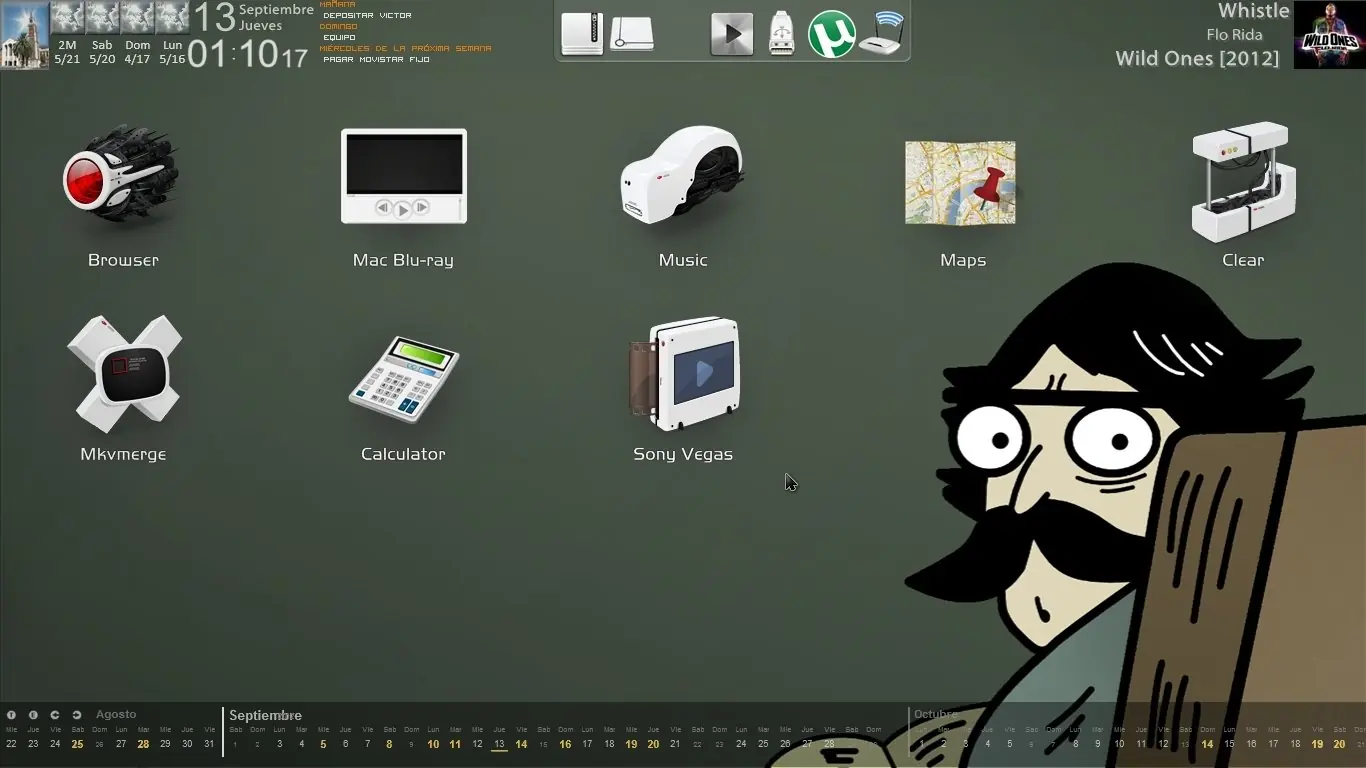Open the Wi-Fi router dock icon
Viewport: 1366px width, 768px height.
pos(882,33)
